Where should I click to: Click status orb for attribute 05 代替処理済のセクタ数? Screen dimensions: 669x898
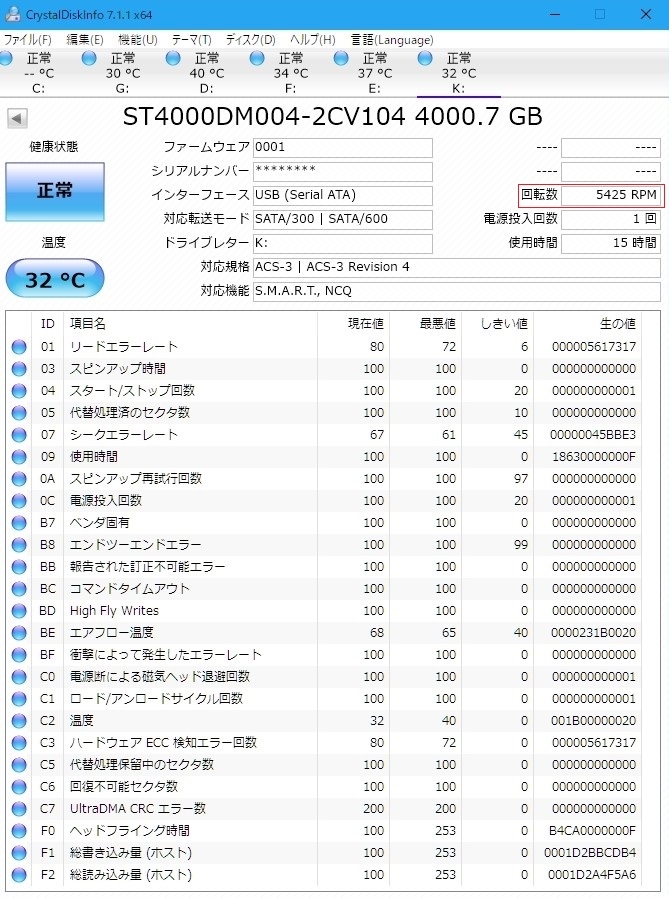tap(19, 413)
